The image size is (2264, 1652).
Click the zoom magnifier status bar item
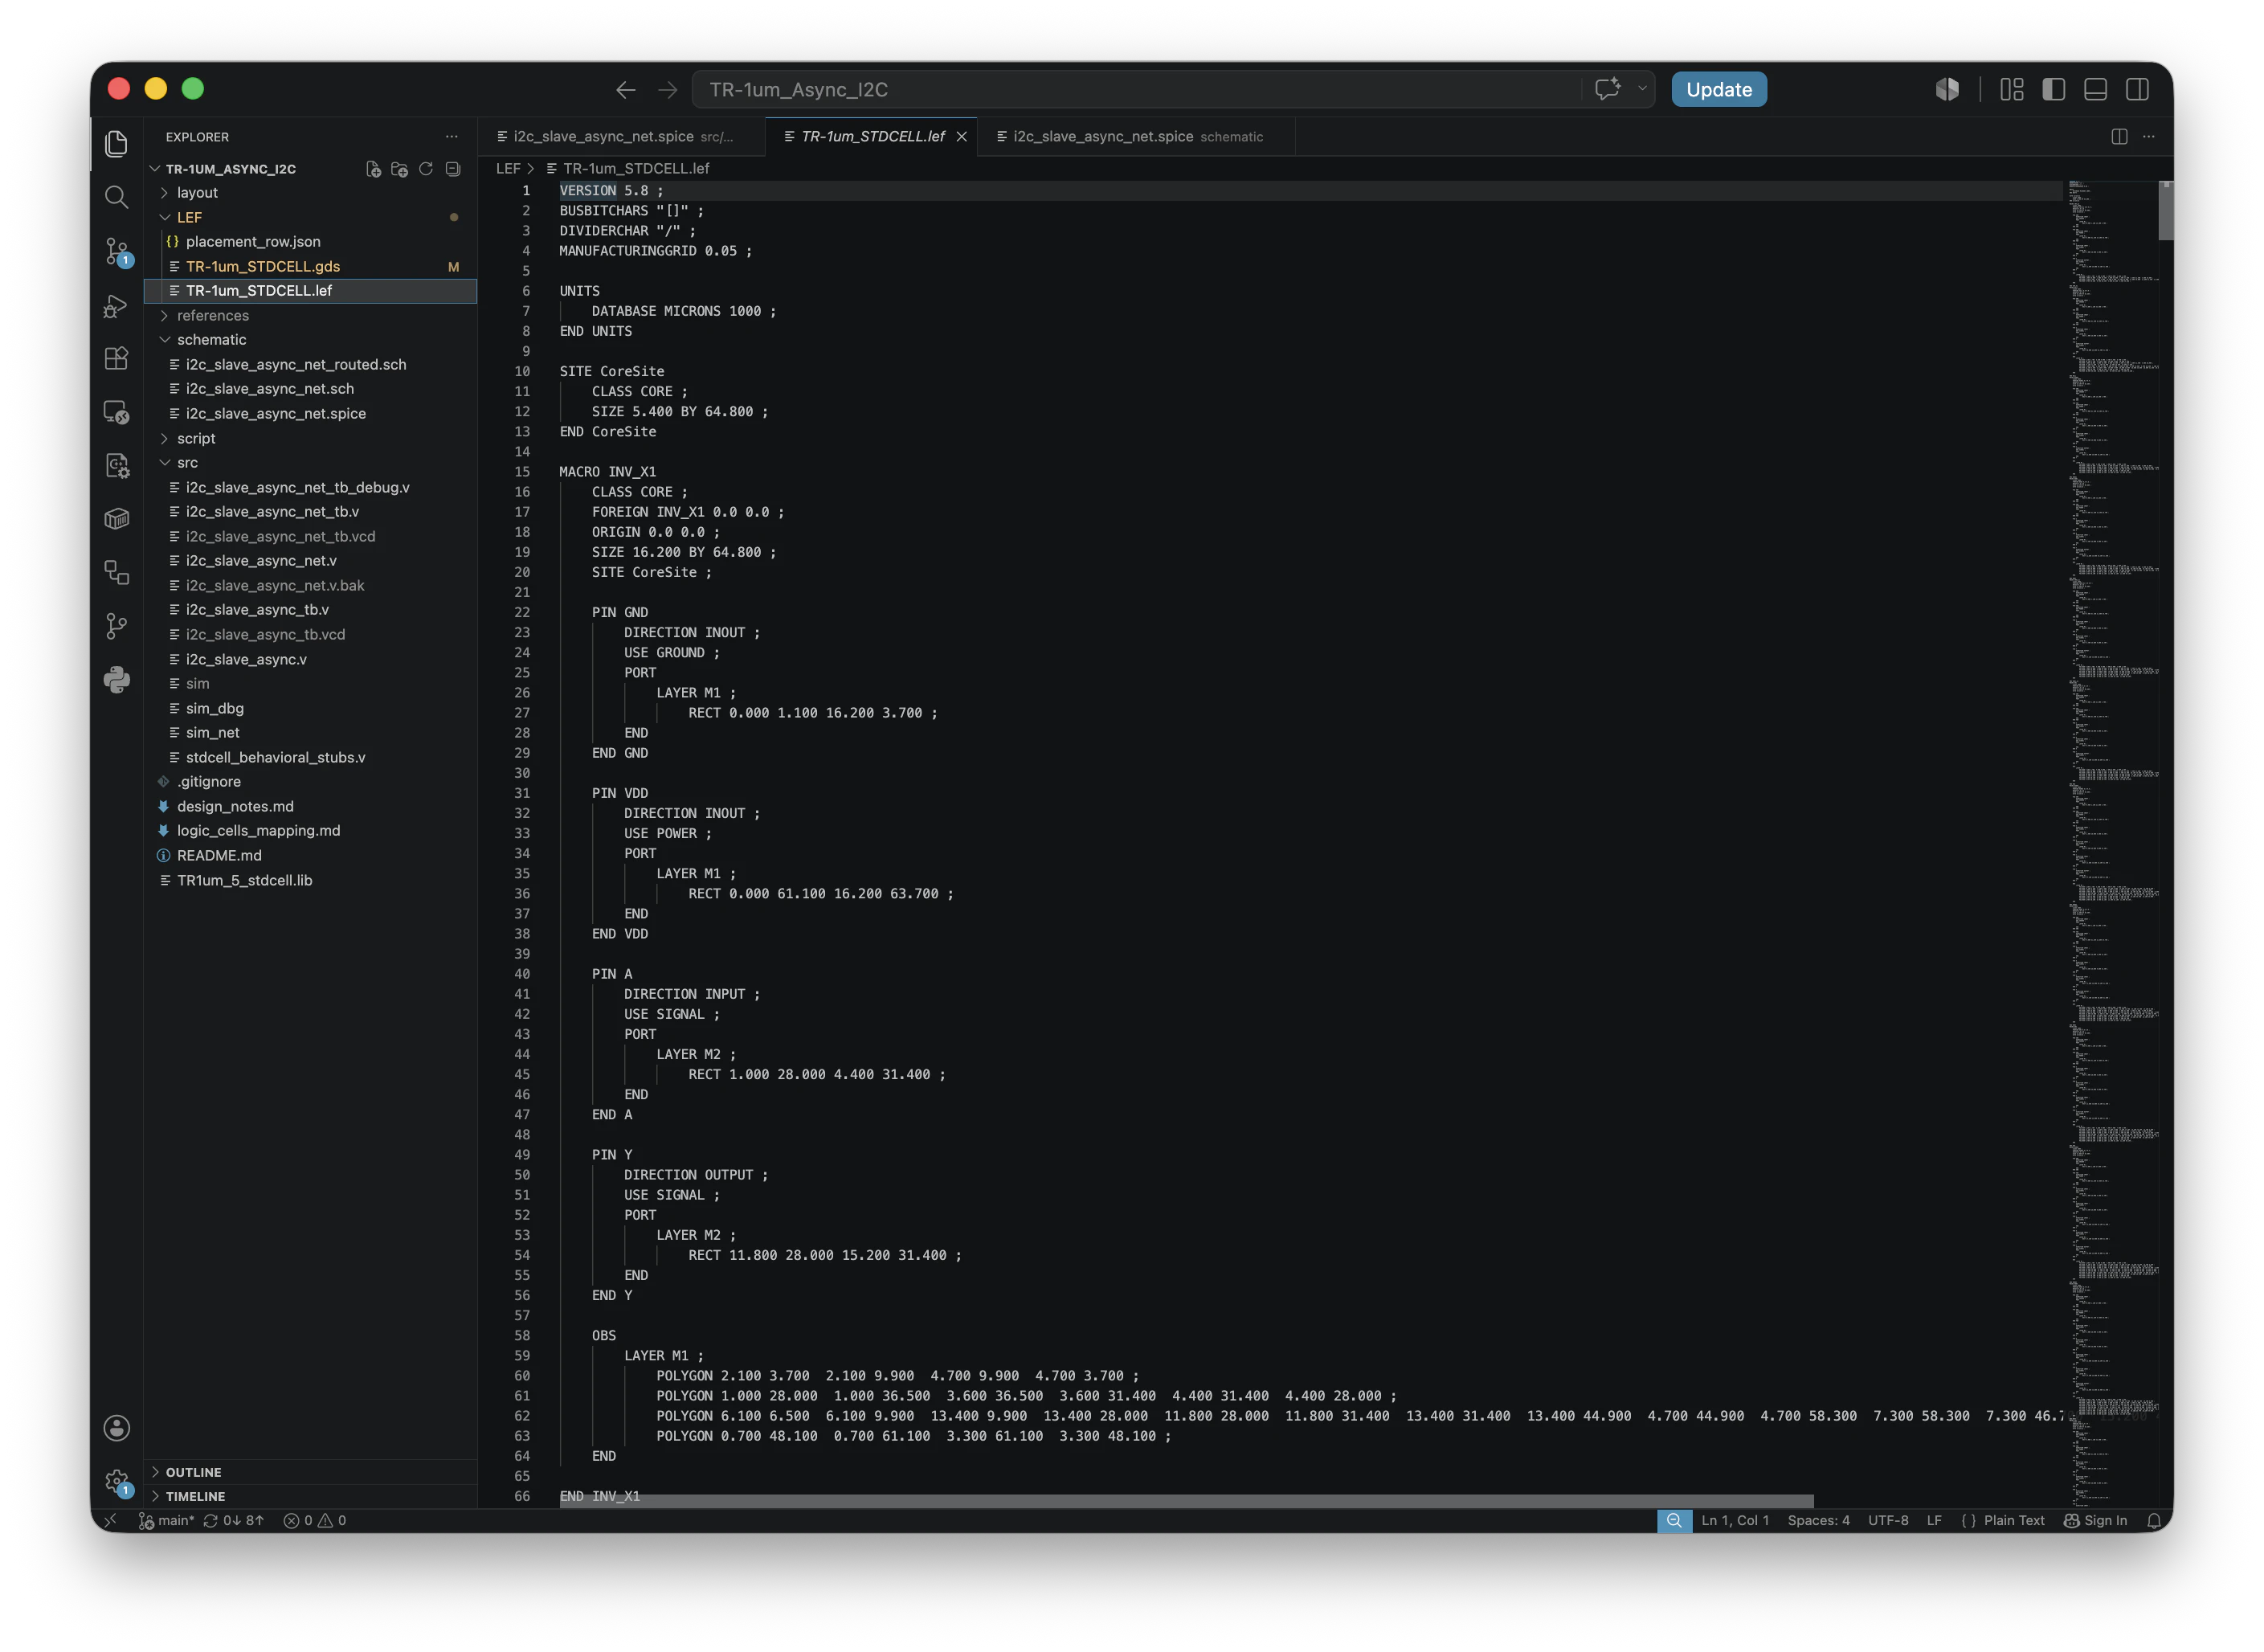[x=1674, y=1521]
